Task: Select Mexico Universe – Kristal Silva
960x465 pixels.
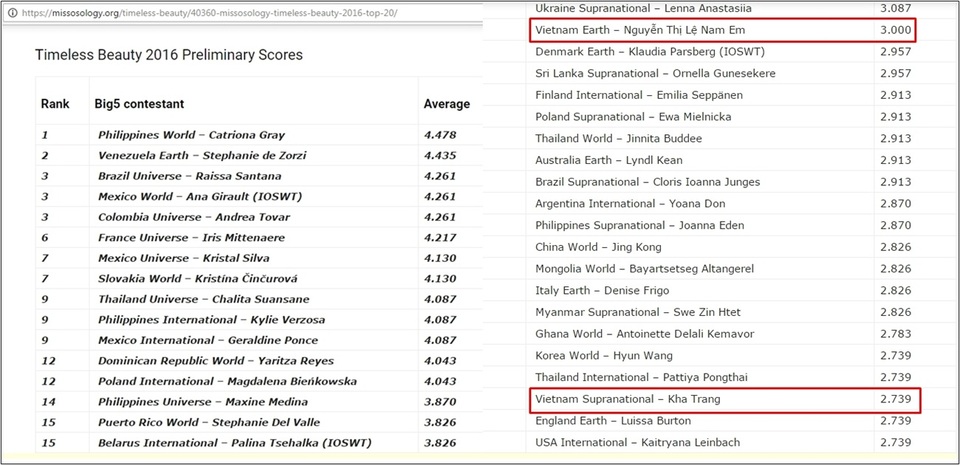Action: point(184,258)
